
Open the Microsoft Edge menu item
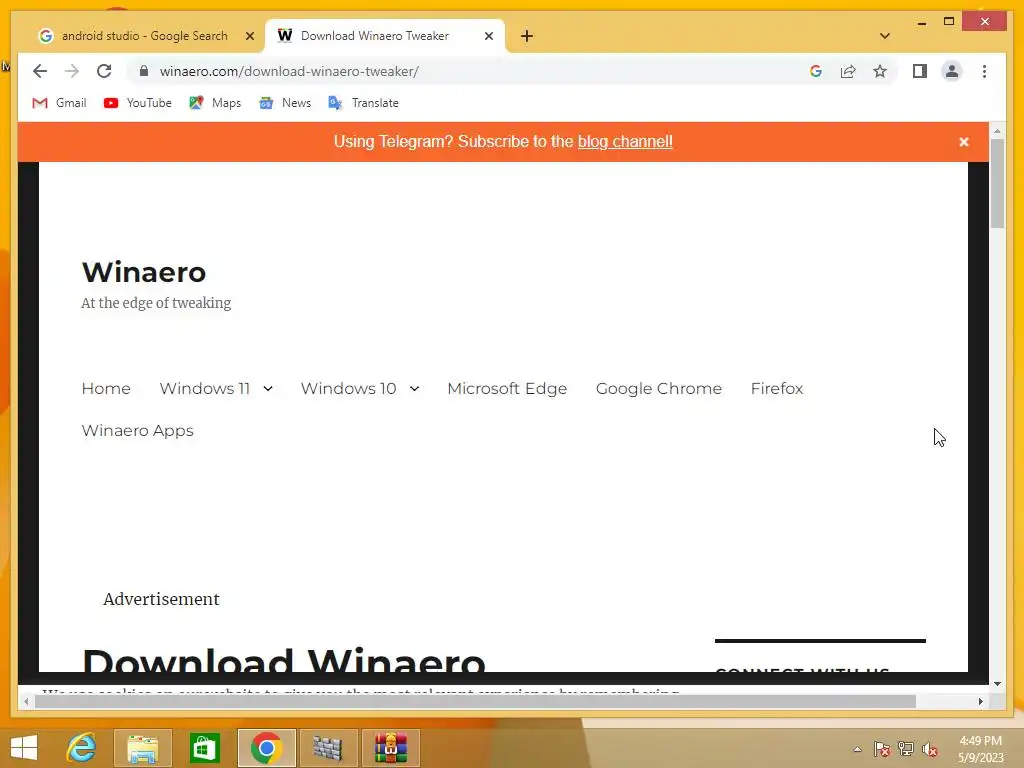(x=507, y=389)
